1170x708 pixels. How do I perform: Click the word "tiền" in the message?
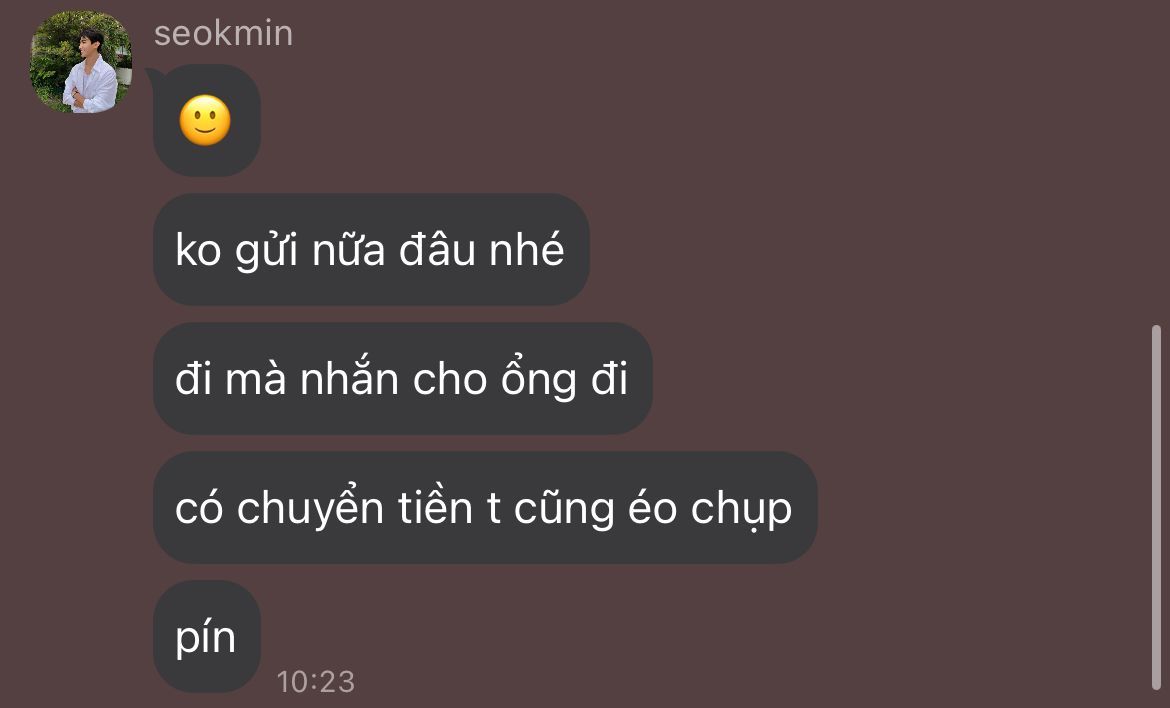tap(435, 508)
